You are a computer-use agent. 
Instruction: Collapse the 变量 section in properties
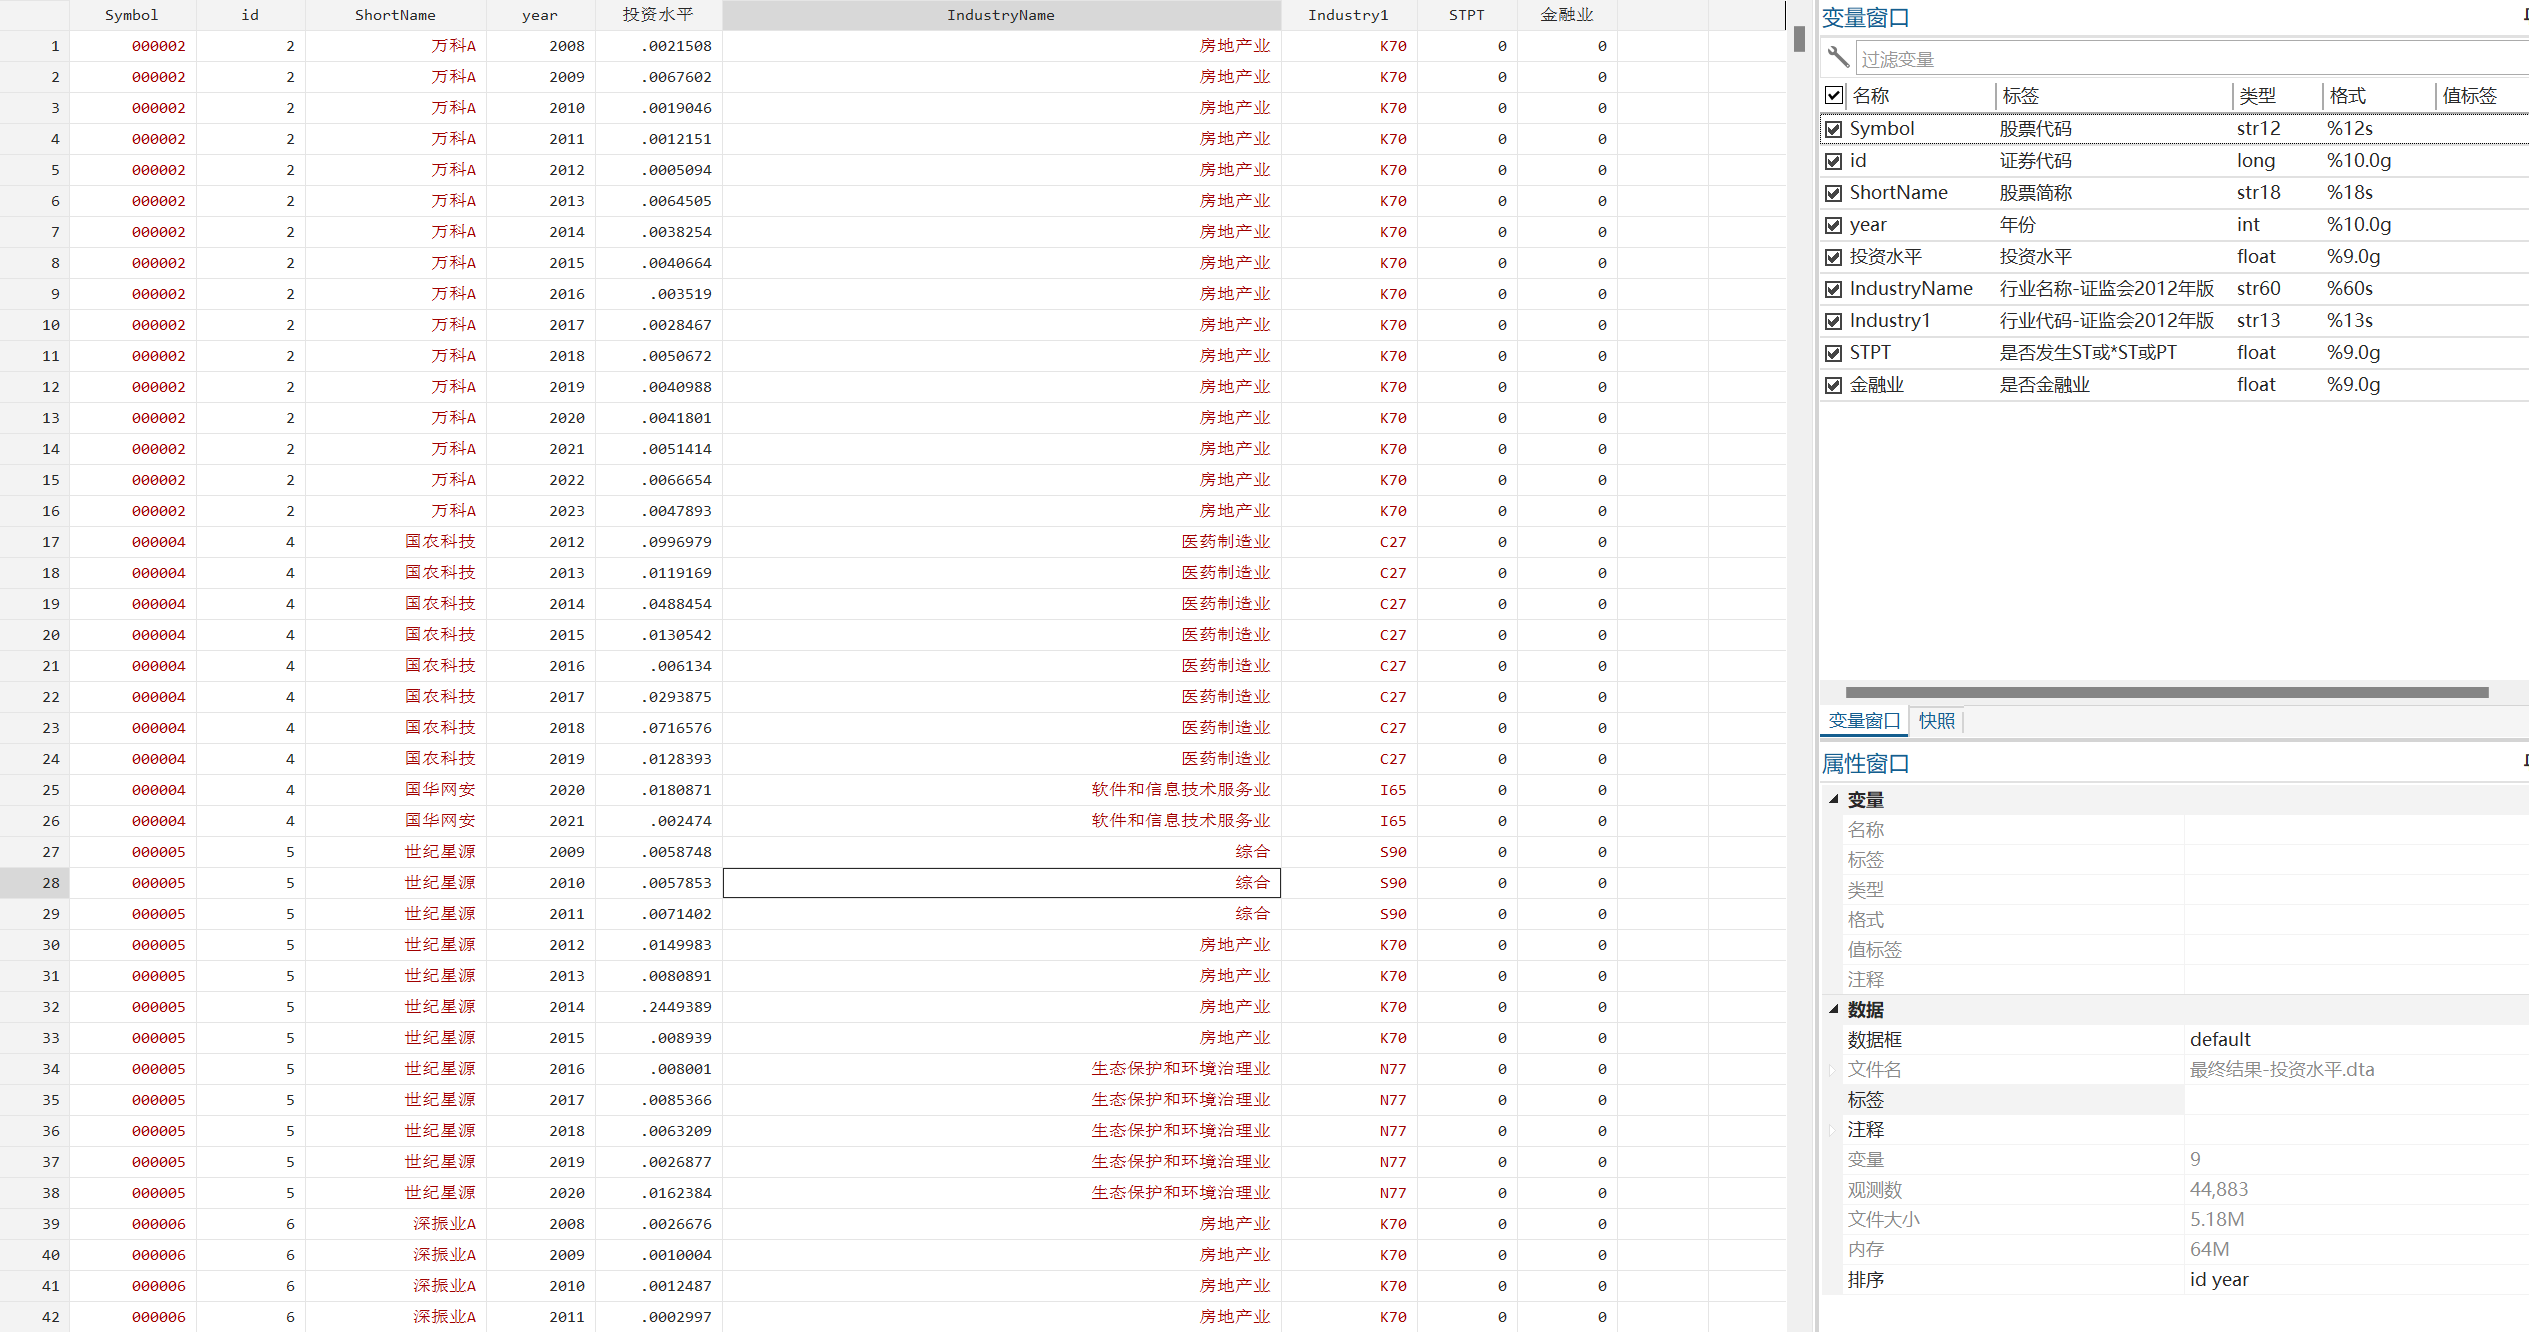point(1834,799)
